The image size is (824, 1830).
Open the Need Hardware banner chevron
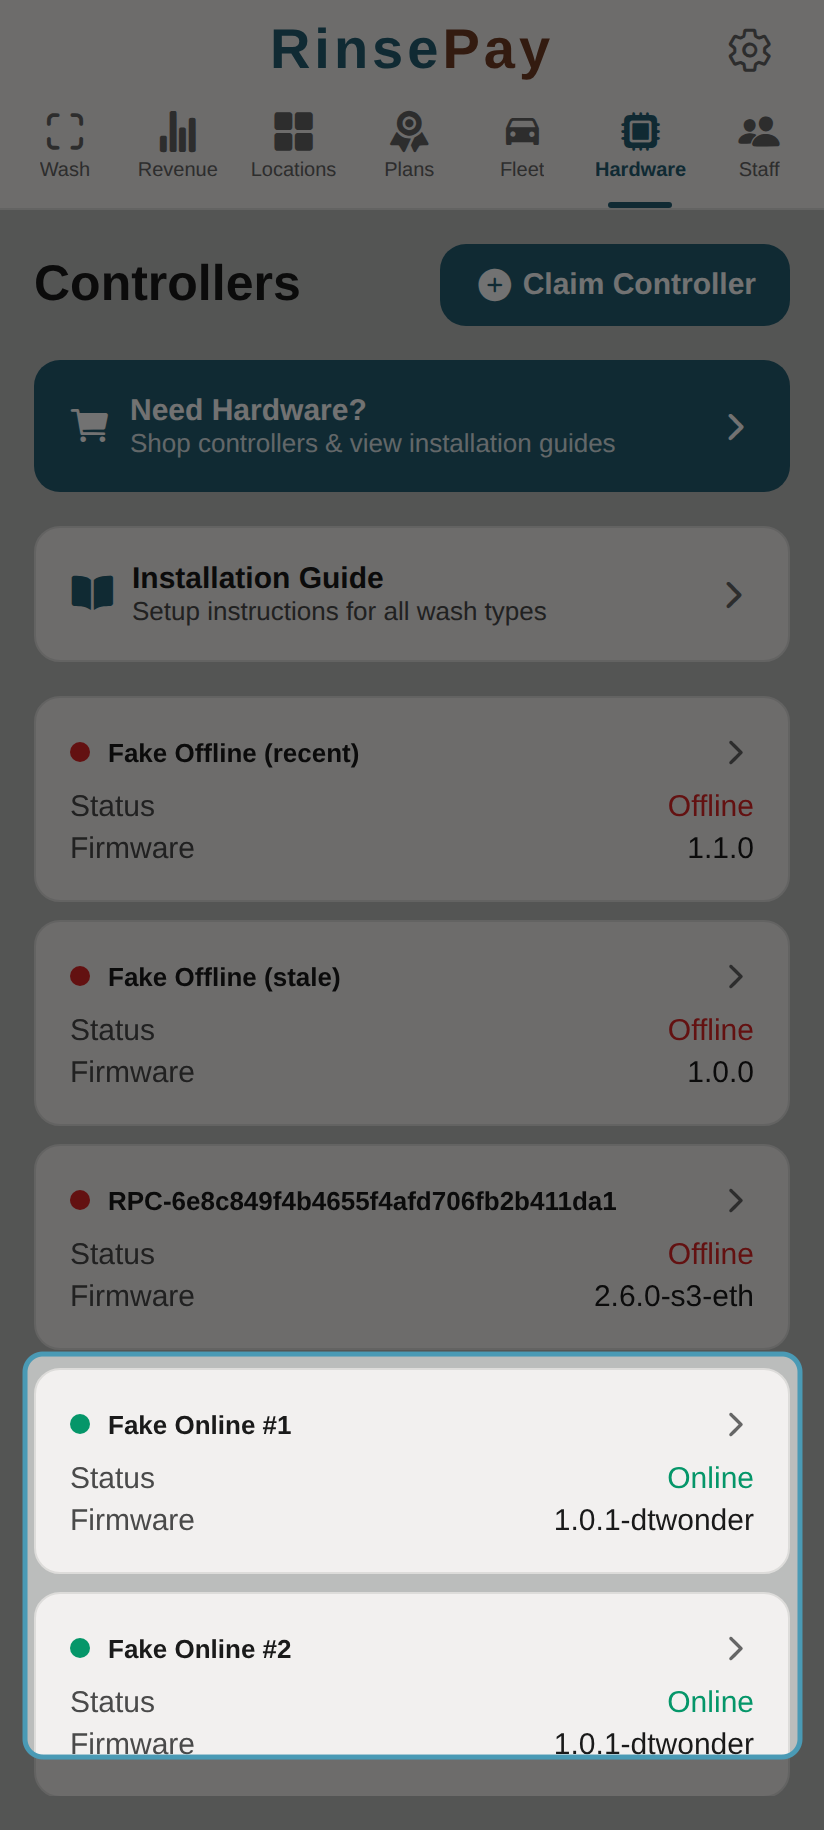736,427
